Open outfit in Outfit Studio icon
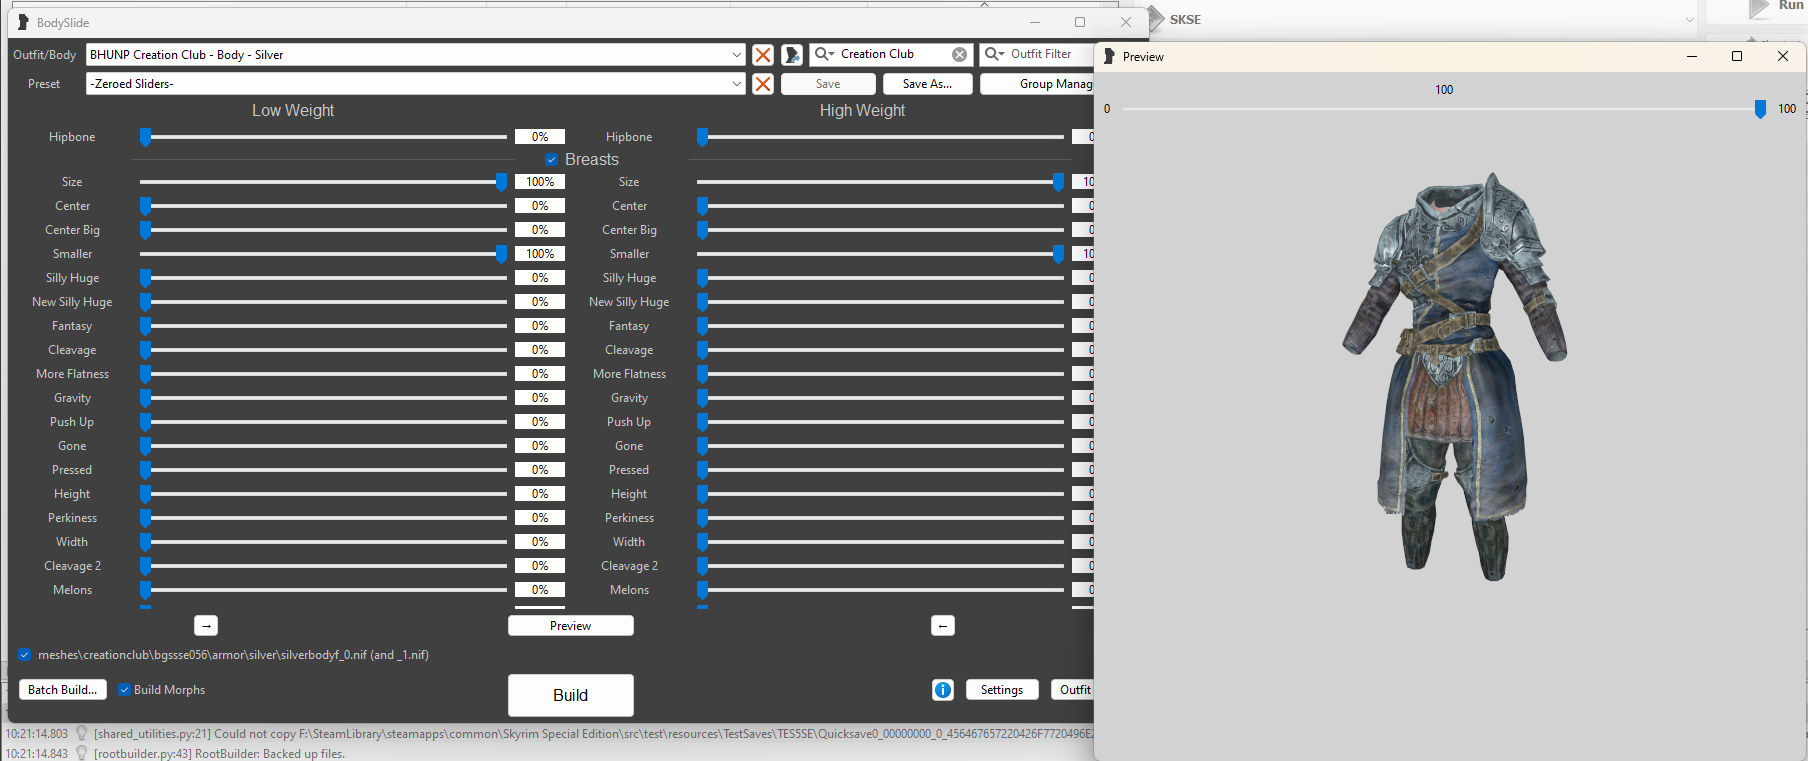 [792, 55]
